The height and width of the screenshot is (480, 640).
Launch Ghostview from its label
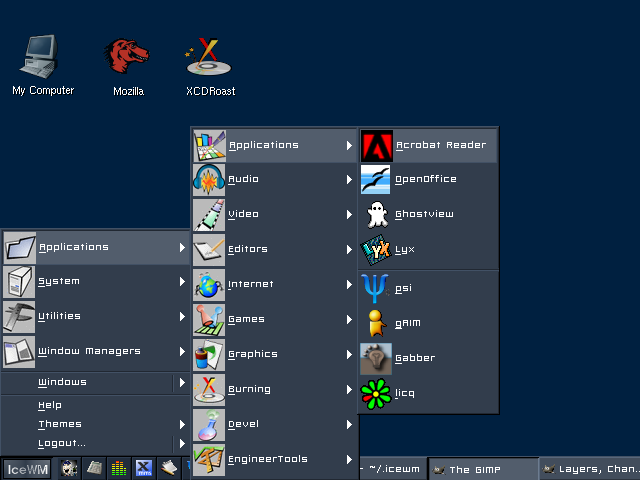point(424,214)
